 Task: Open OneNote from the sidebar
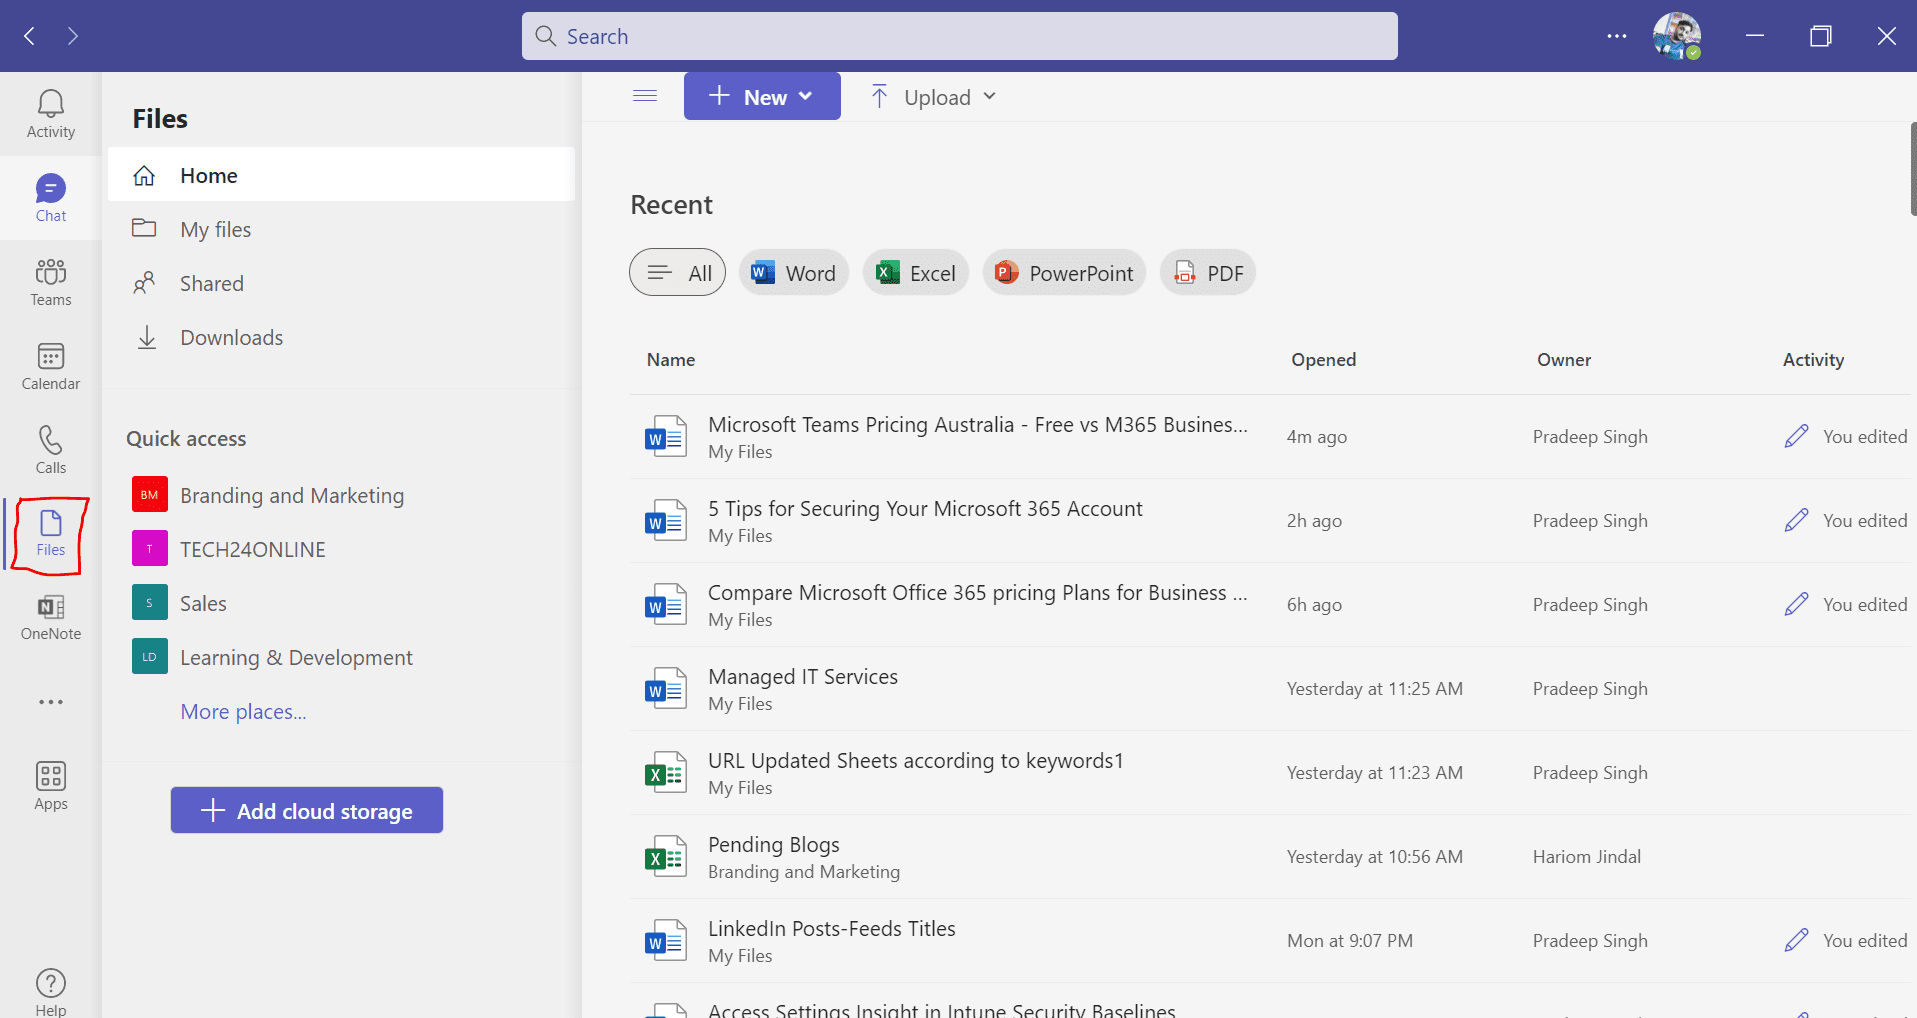point(49,618)
